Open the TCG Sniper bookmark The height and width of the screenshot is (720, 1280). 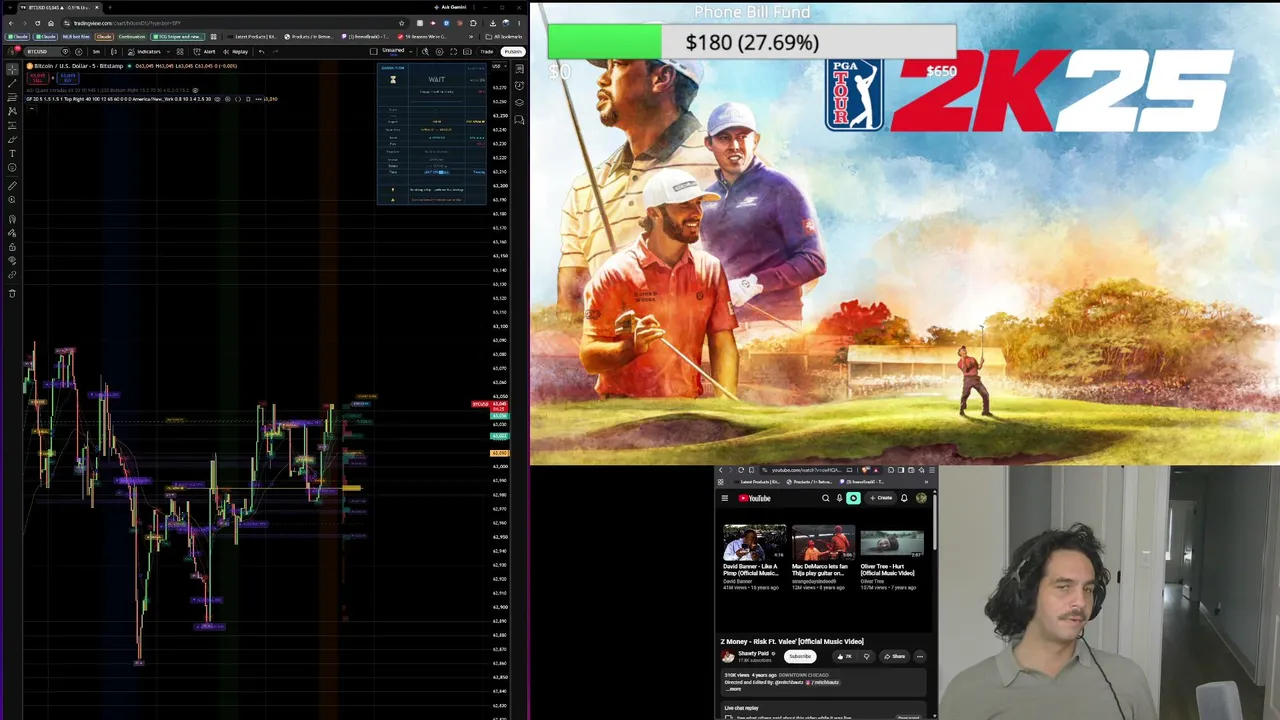tap(177, 37)
